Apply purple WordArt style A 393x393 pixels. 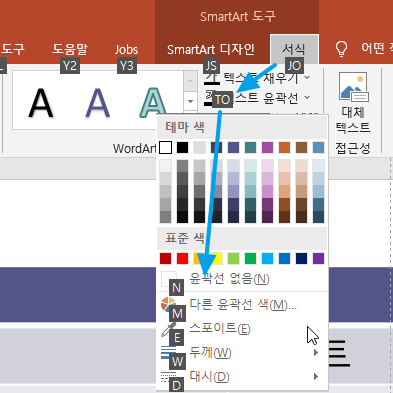point(97,103)
